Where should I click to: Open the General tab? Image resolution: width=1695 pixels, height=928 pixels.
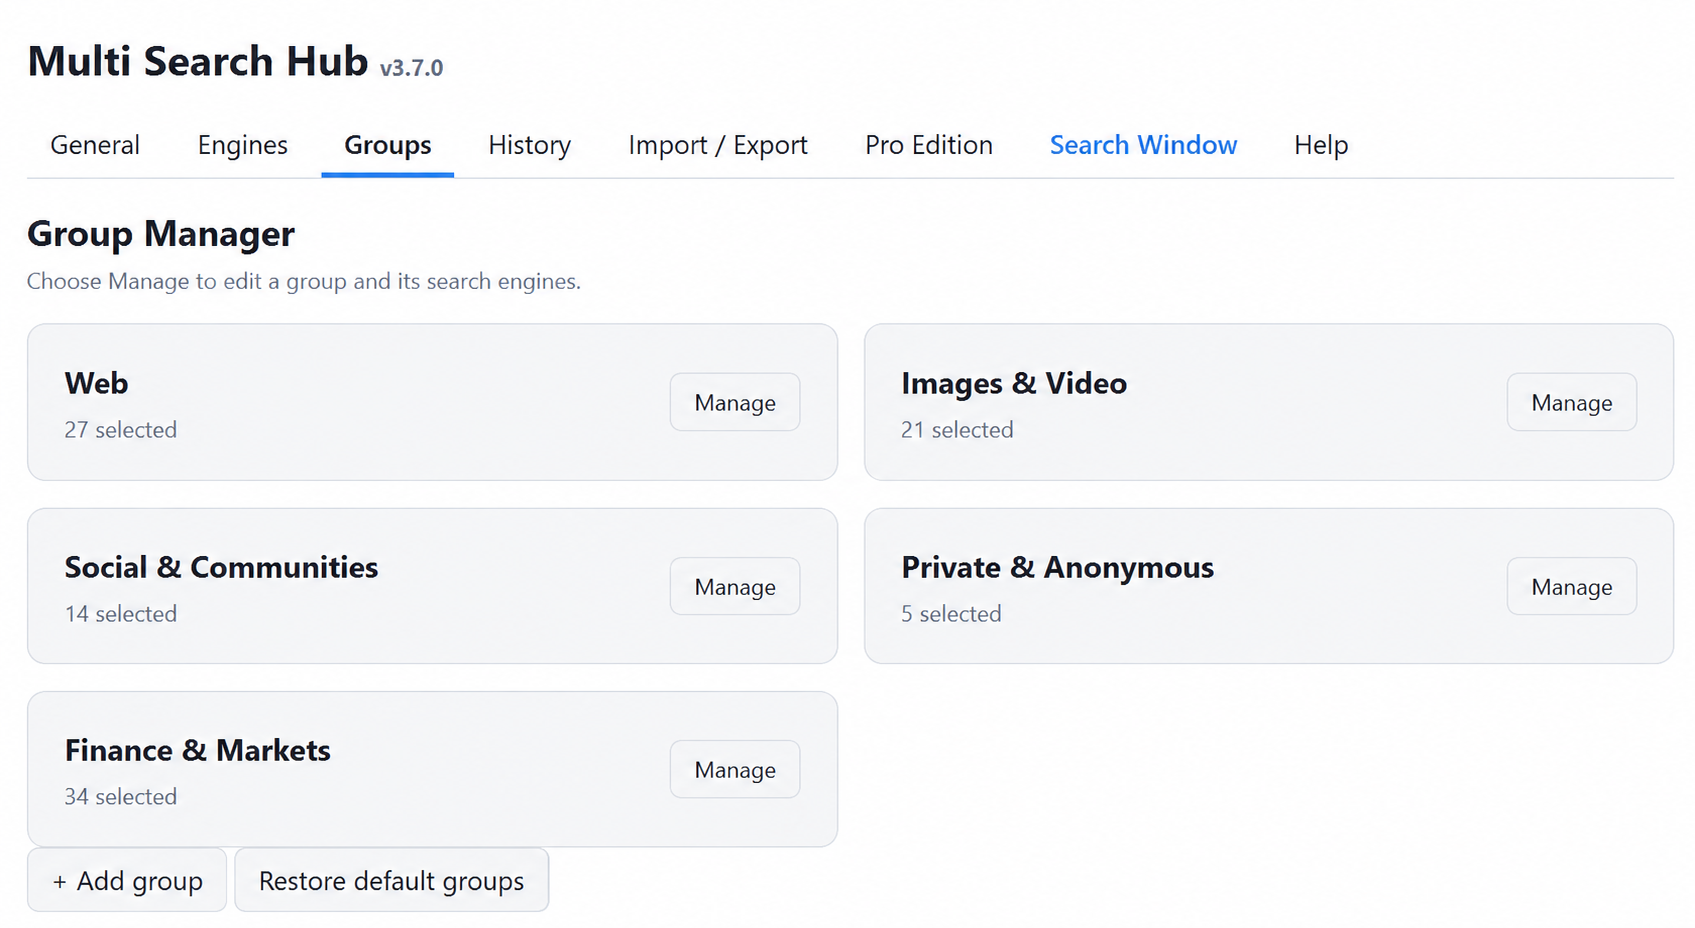pyautogui.click(x=95, y=145)
